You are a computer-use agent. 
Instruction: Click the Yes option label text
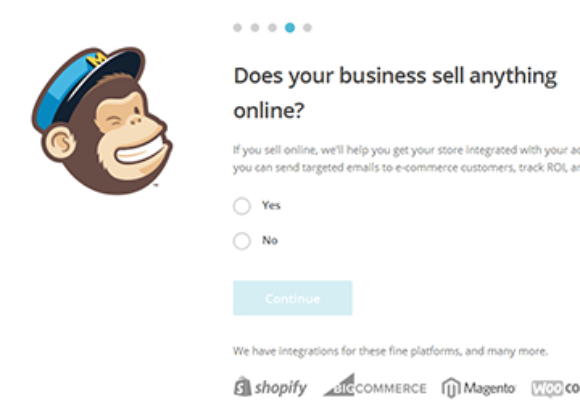tap(271, 205)
